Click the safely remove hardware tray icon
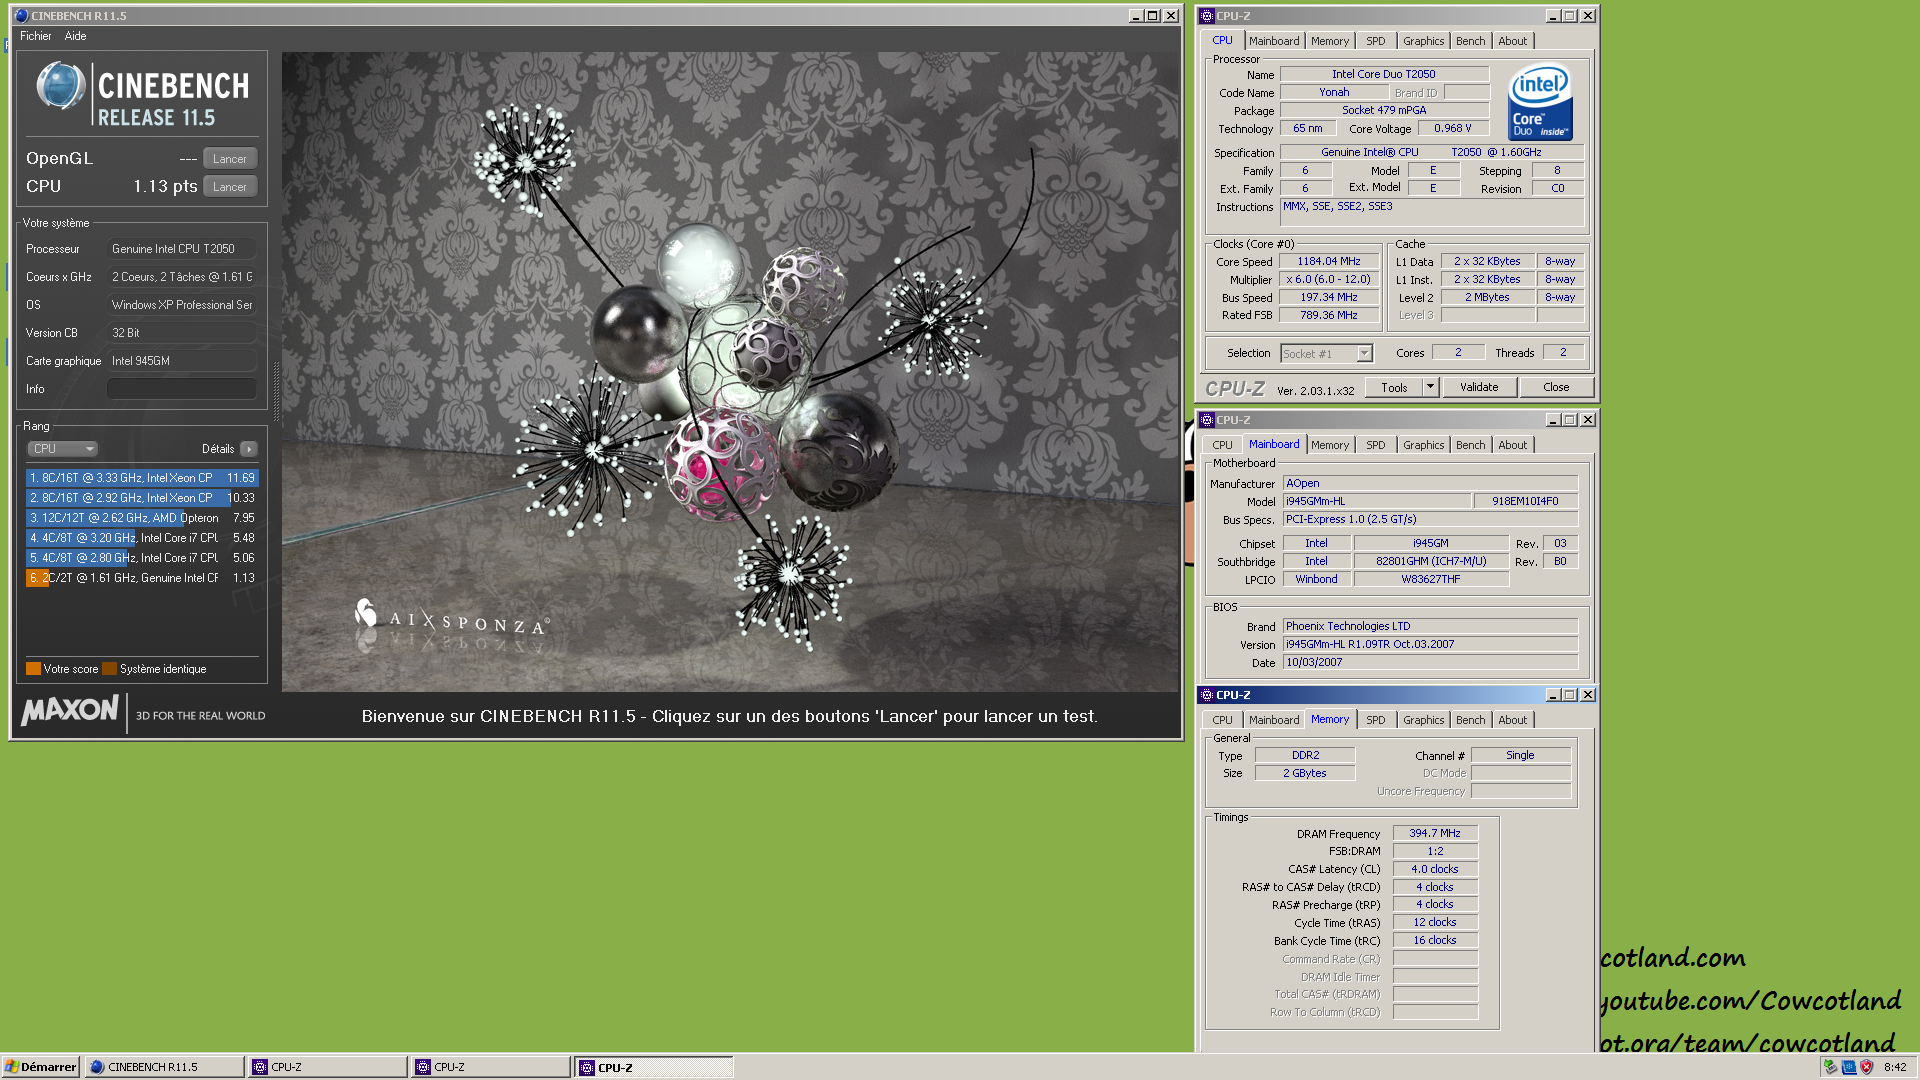This screenshot has width=1920, height=1080. pos(1830,1067)
